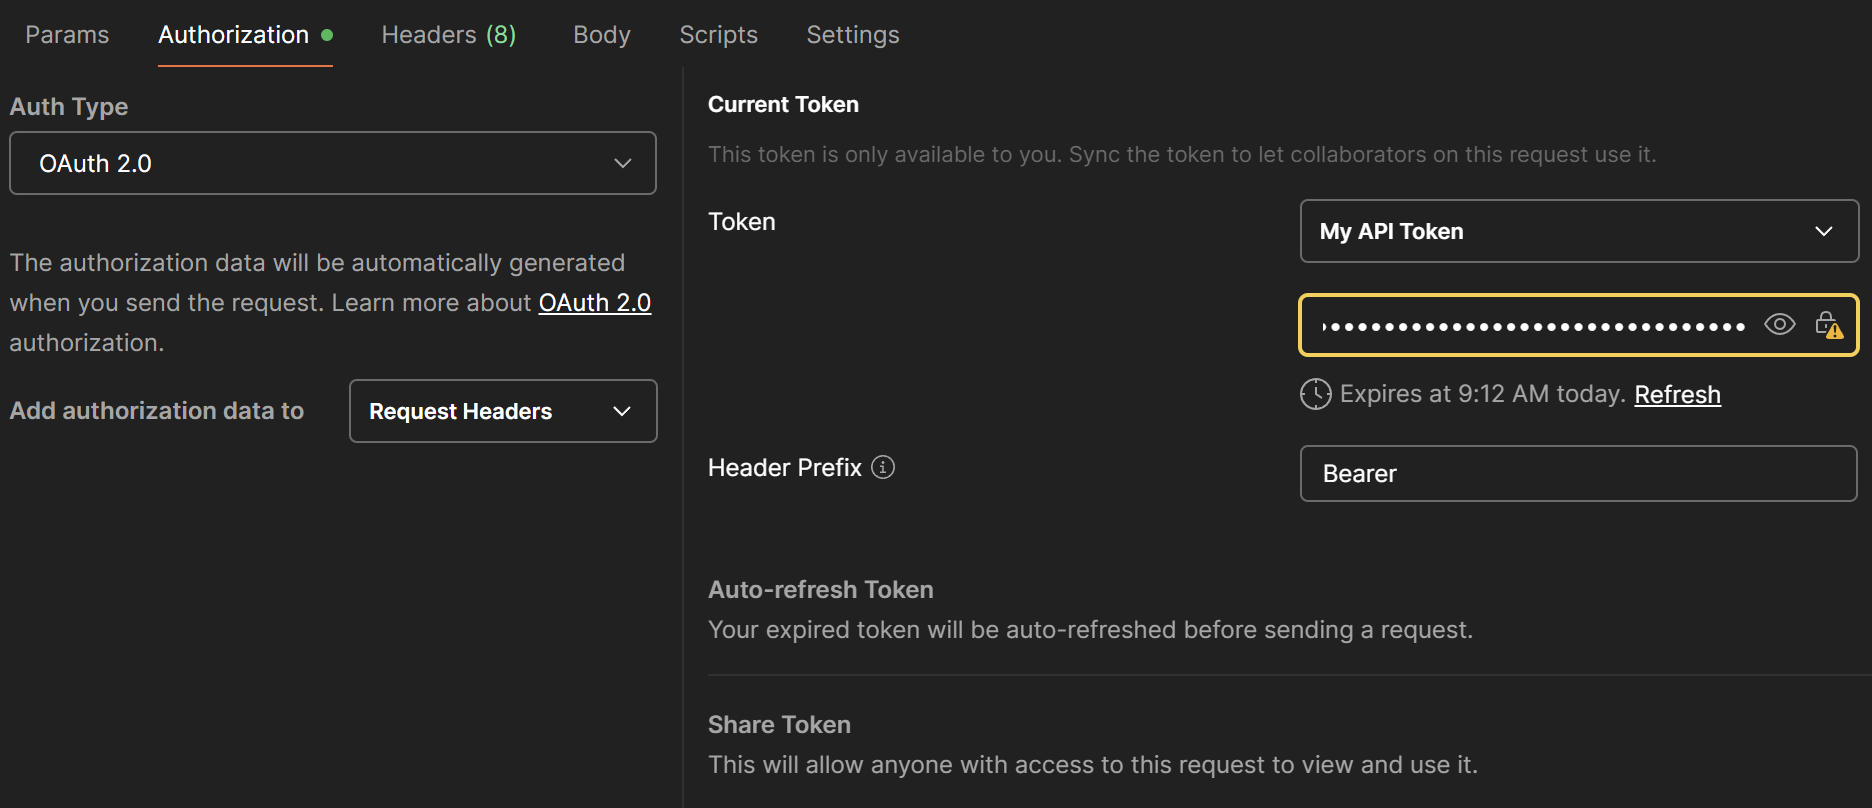Open the Headers (8) tab

click(449, 35)
